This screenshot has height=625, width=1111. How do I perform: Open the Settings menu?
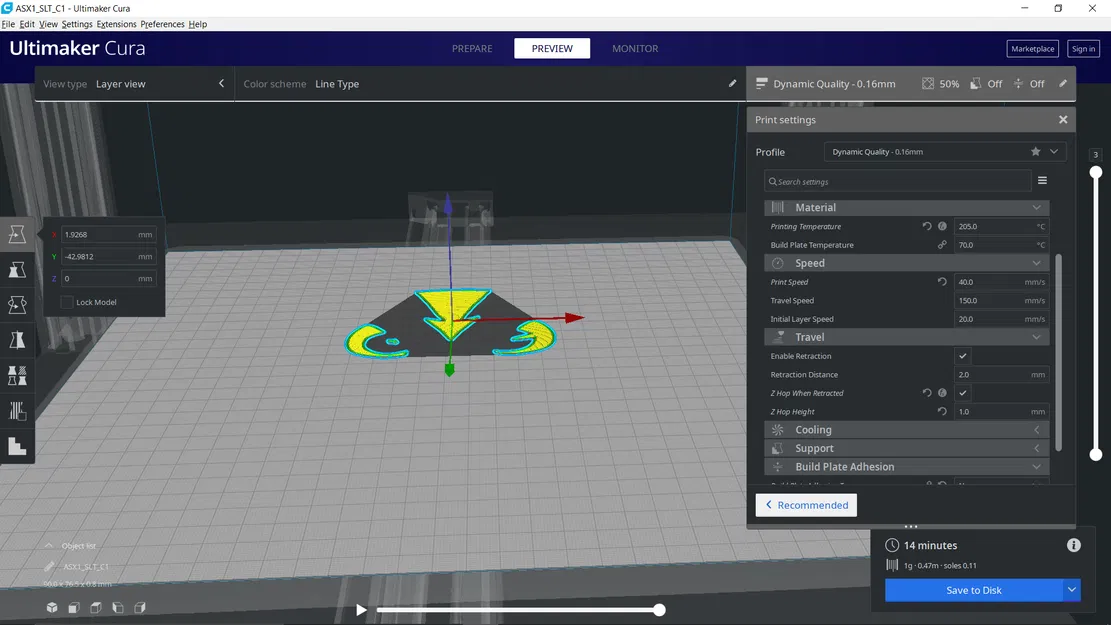(x=77, y=24)
